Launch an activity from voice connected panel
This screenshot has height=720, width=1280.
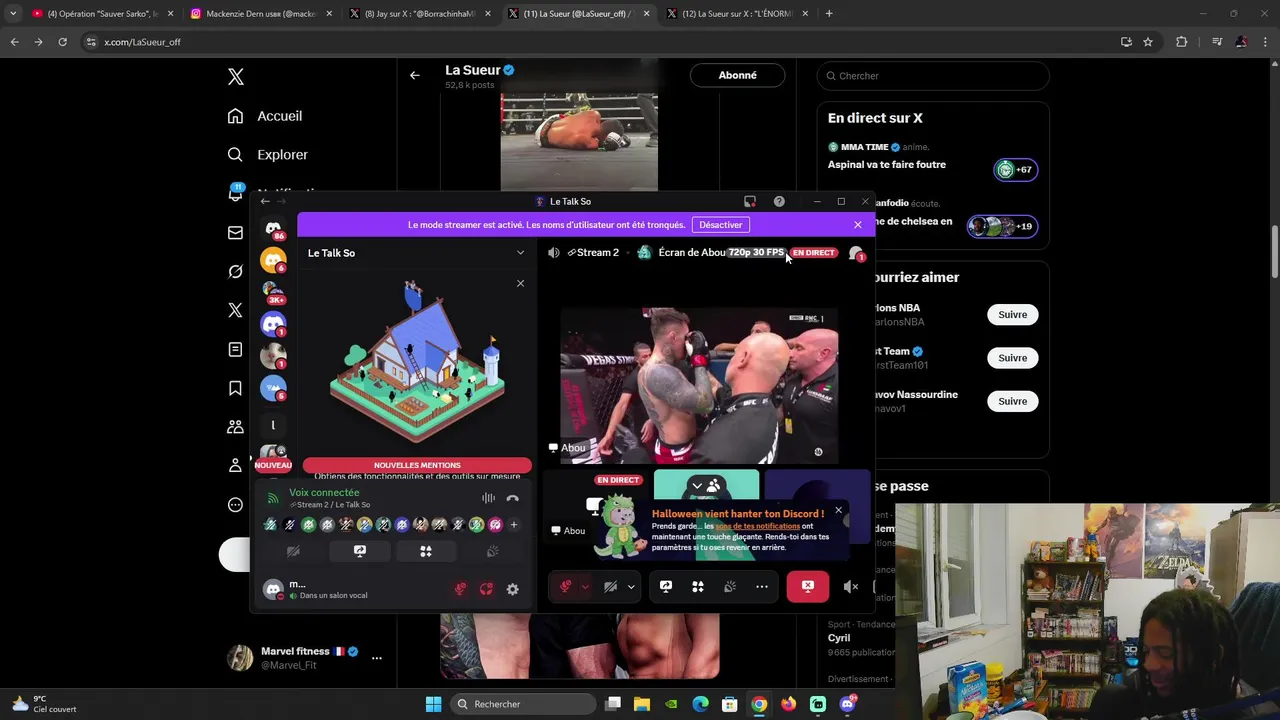pyautogui.click(x=426, y=551)
